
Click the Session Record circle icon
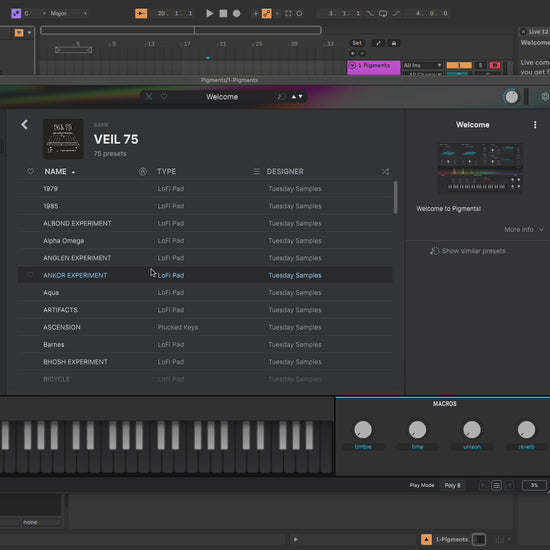pos(299,13)
